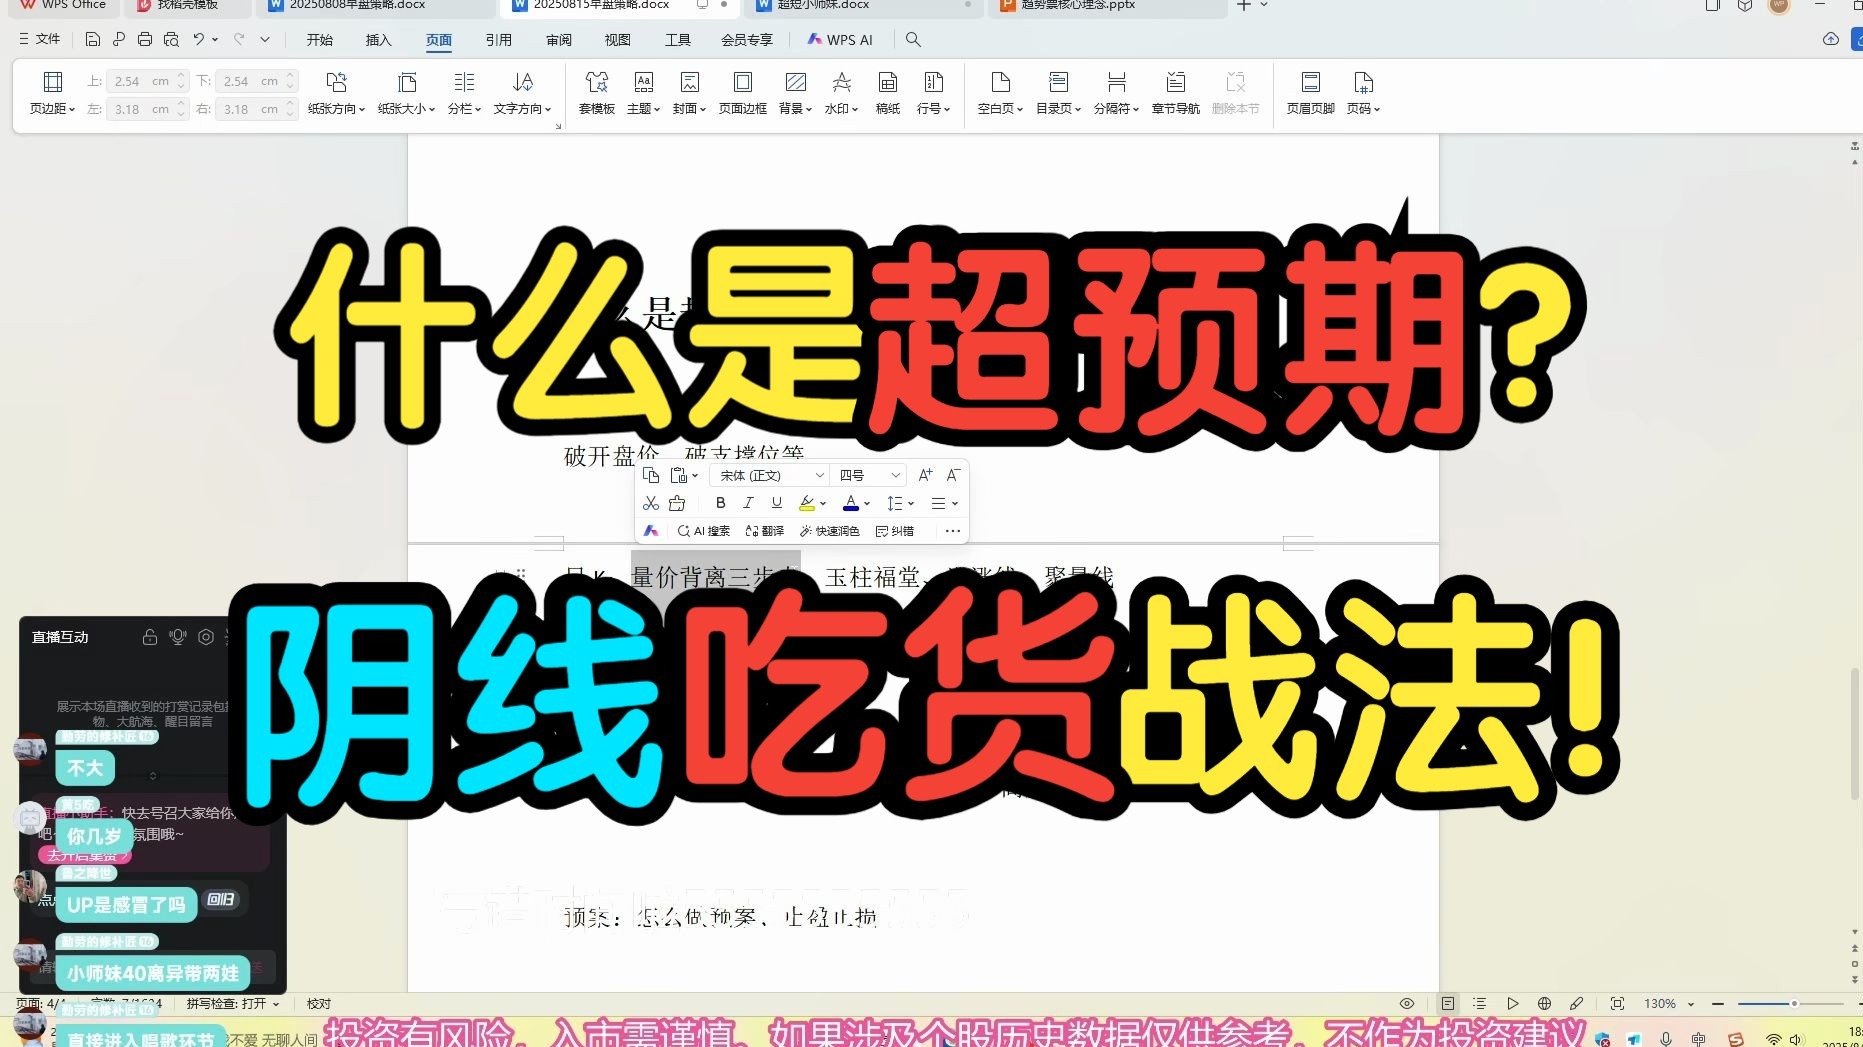Viewport: 1863px width, 1047px height.
Task: Click the microphone icon in system tray
Action: pyautogui.click(x=1666, y=1039)
